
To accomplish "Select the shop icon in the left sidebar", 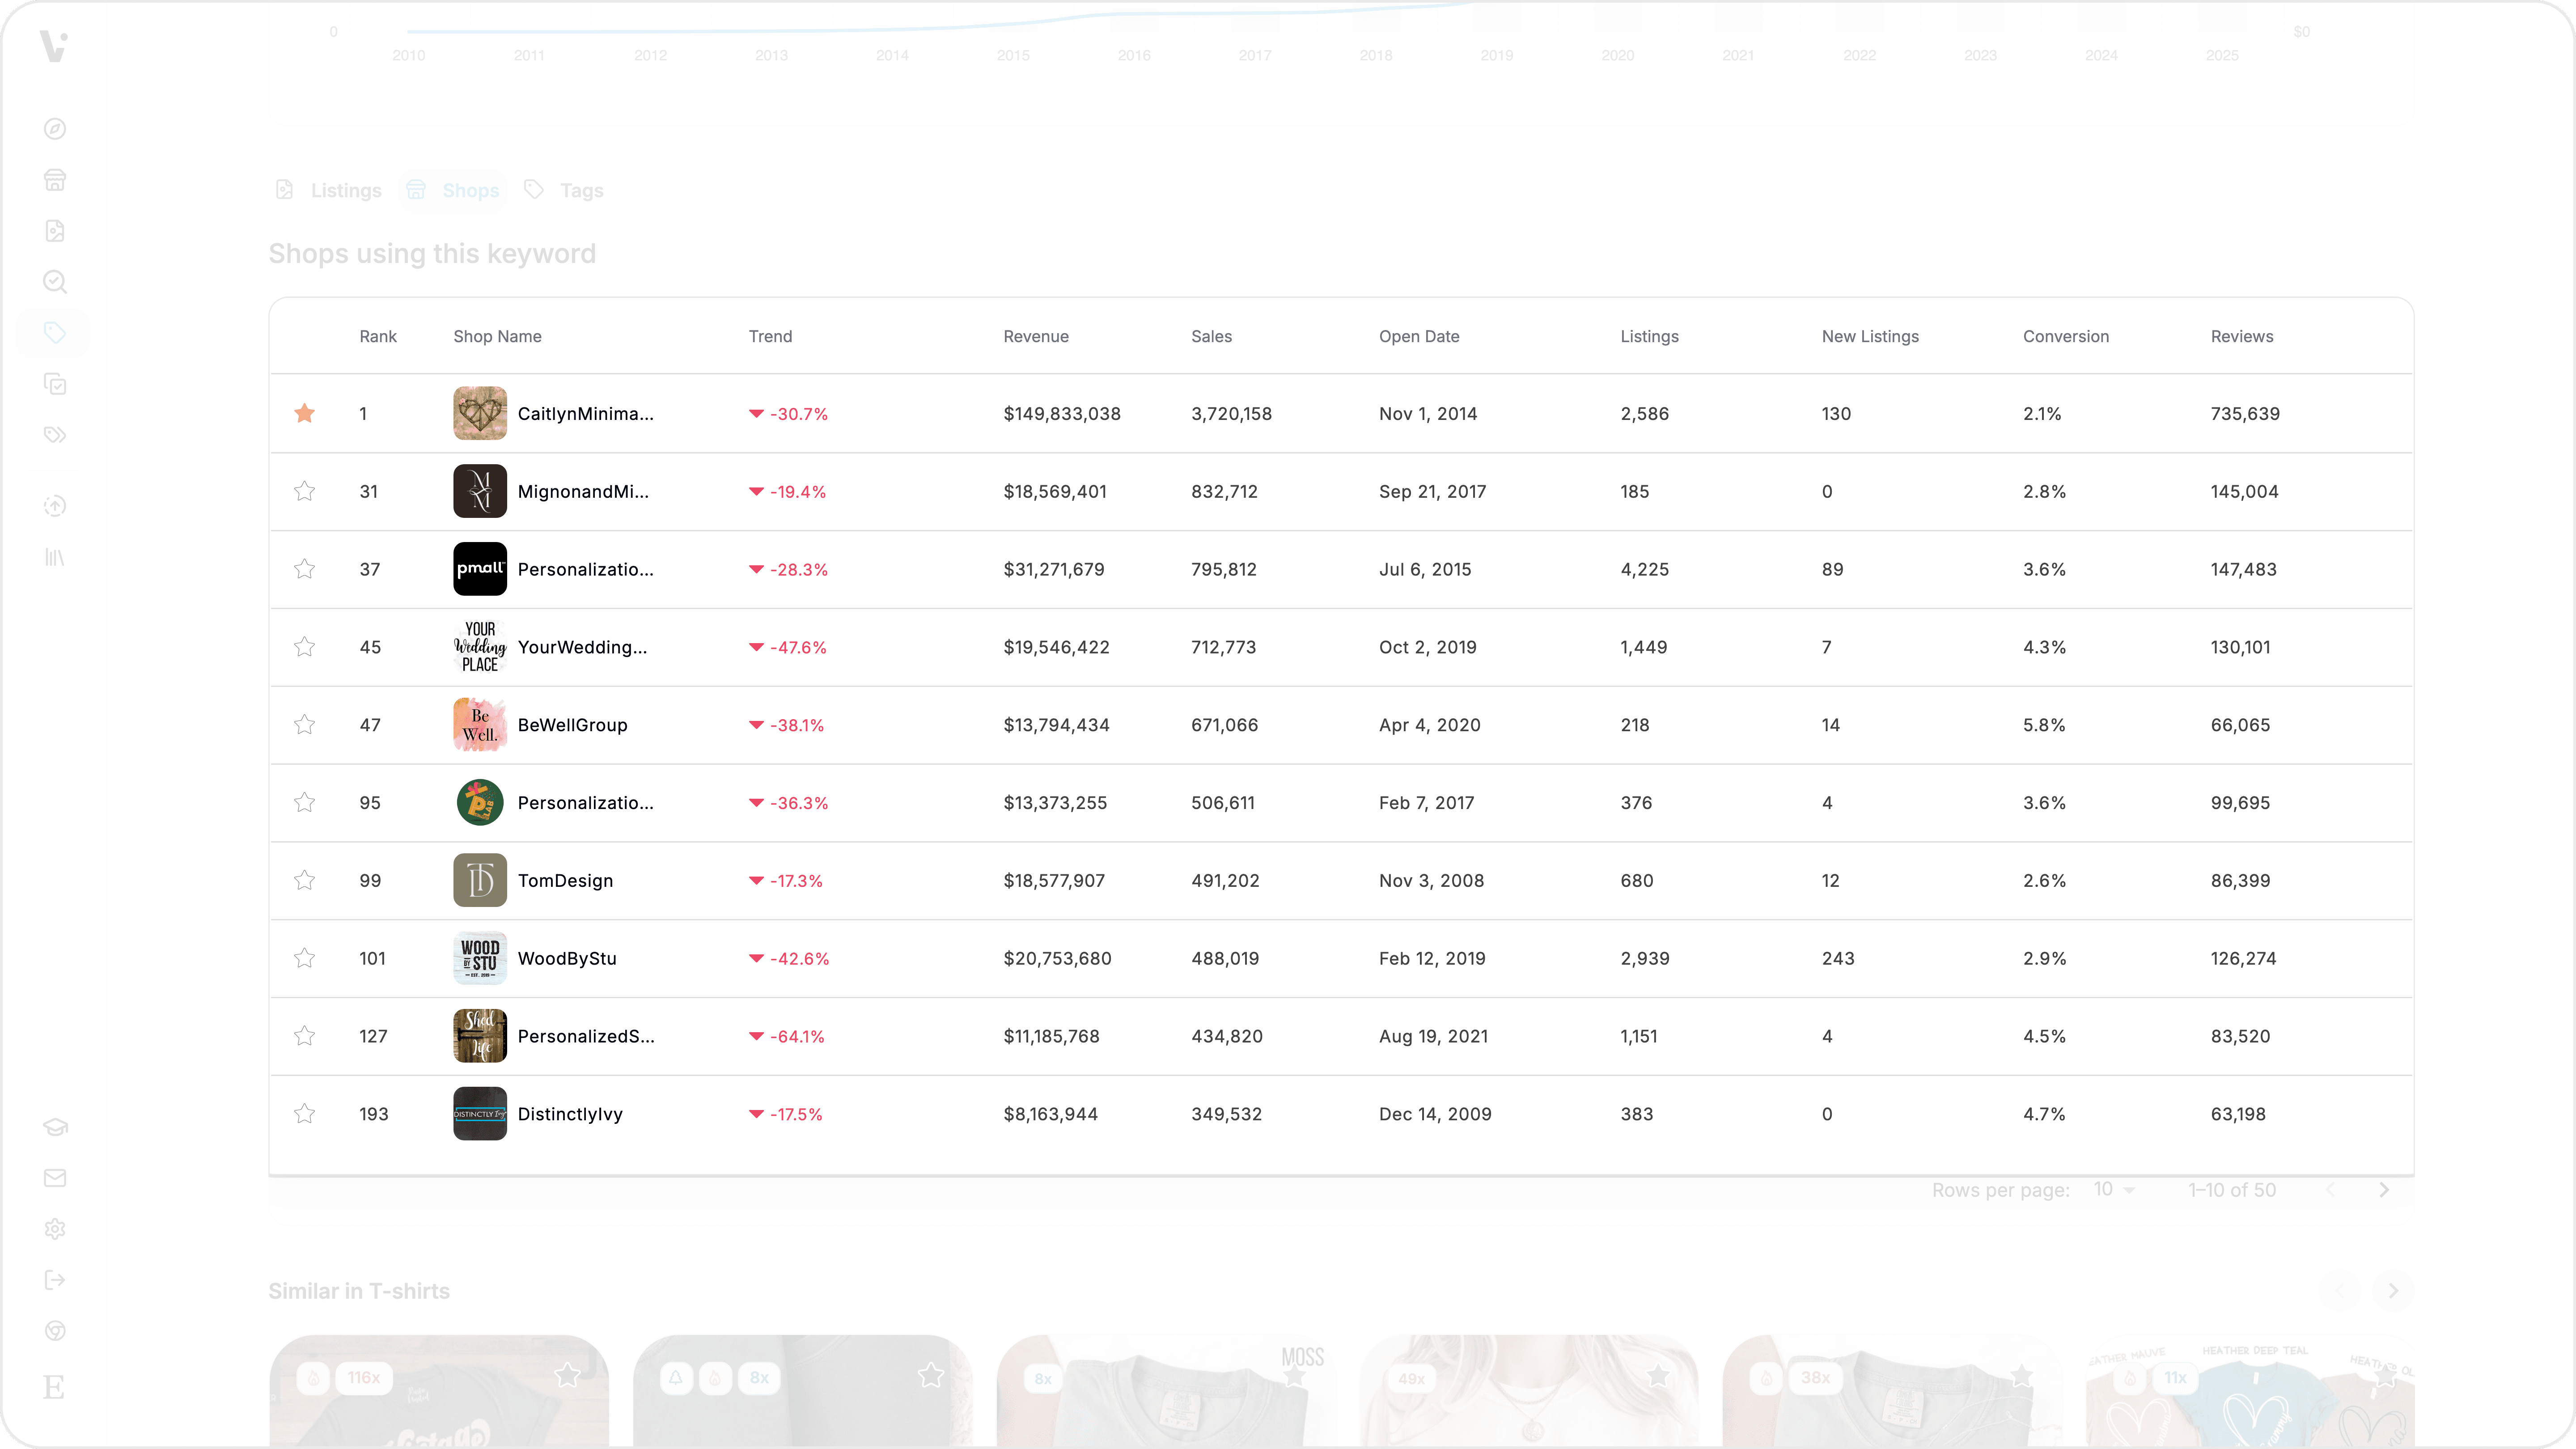I will click(55, 179).
